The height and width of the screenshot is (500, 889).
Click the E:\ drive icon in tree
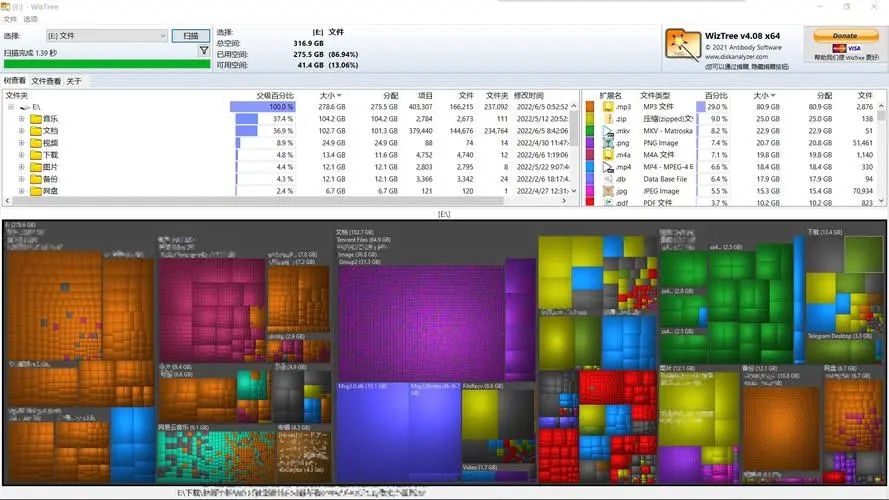point(25,107)
